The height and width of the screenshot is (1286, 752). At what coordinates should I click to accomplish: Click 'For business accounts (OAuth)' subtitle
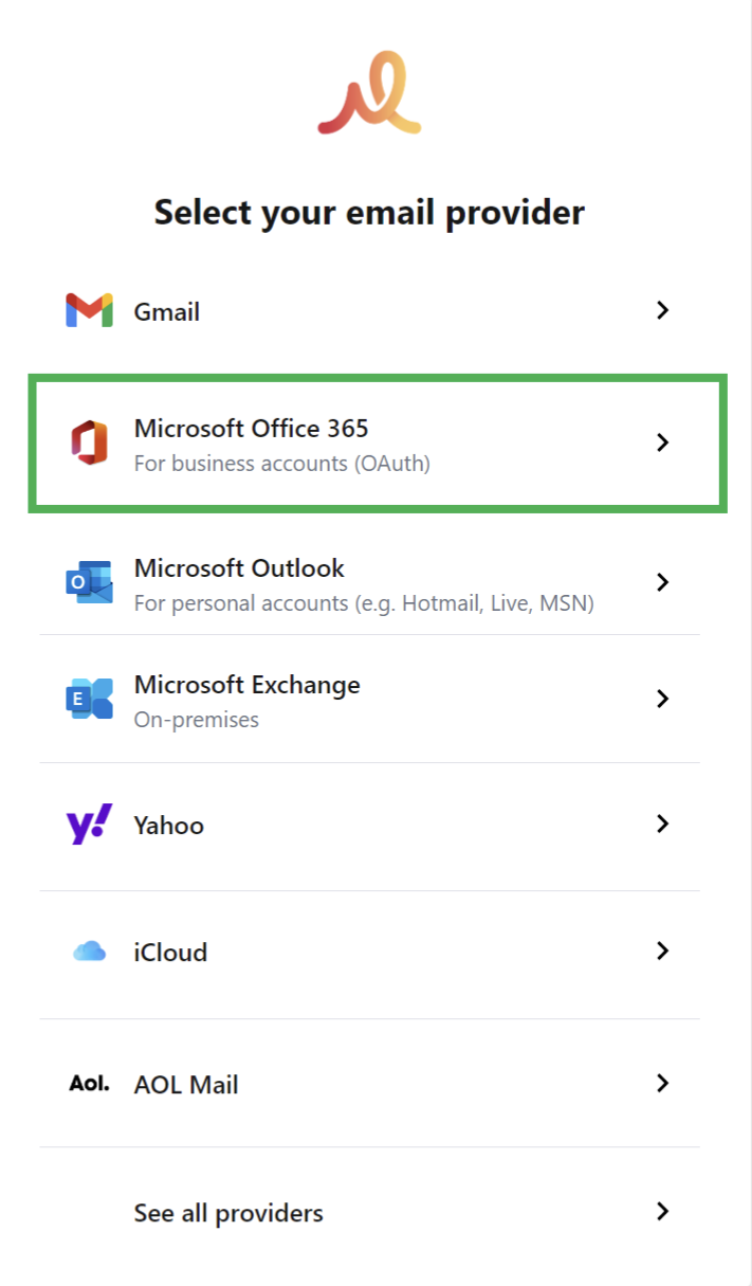click(x=282, y=464)
